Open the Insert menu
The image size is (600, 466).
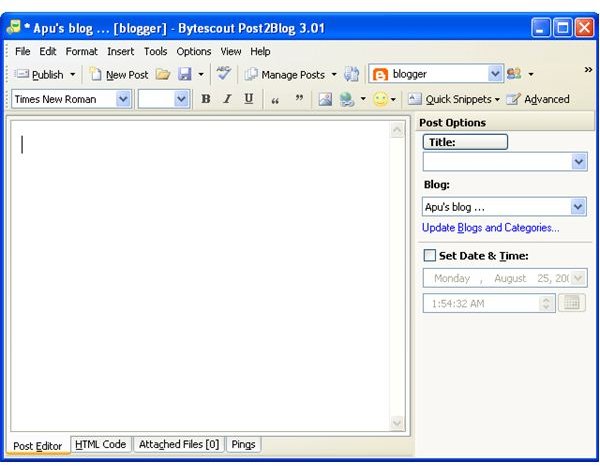click(x=121, y=51)
